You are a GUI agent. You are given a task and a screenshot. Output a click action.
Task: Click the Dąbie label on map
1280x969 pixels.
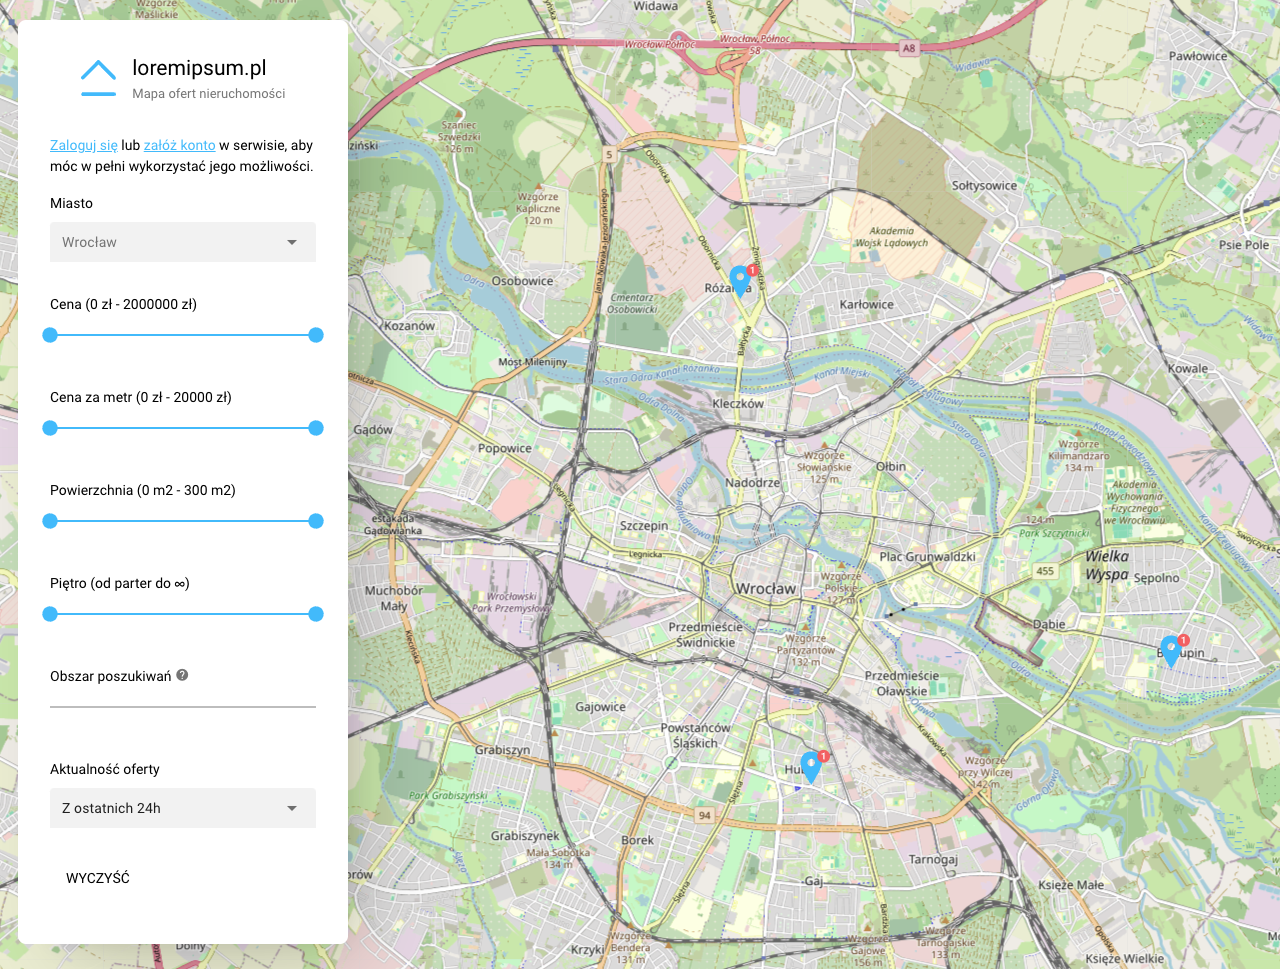click(1049, 624)
